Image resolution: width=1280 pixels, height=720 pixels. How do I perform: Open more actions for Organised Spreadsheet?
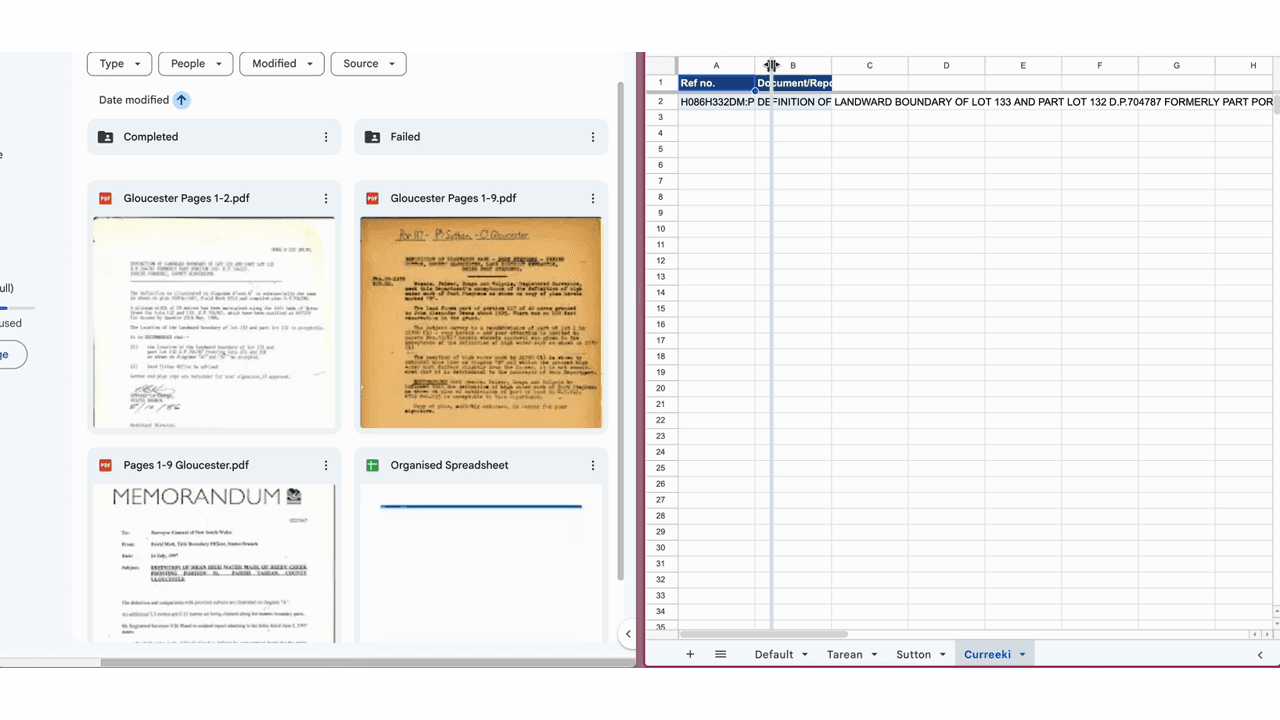pyautogui.click(x=593, y=465)
